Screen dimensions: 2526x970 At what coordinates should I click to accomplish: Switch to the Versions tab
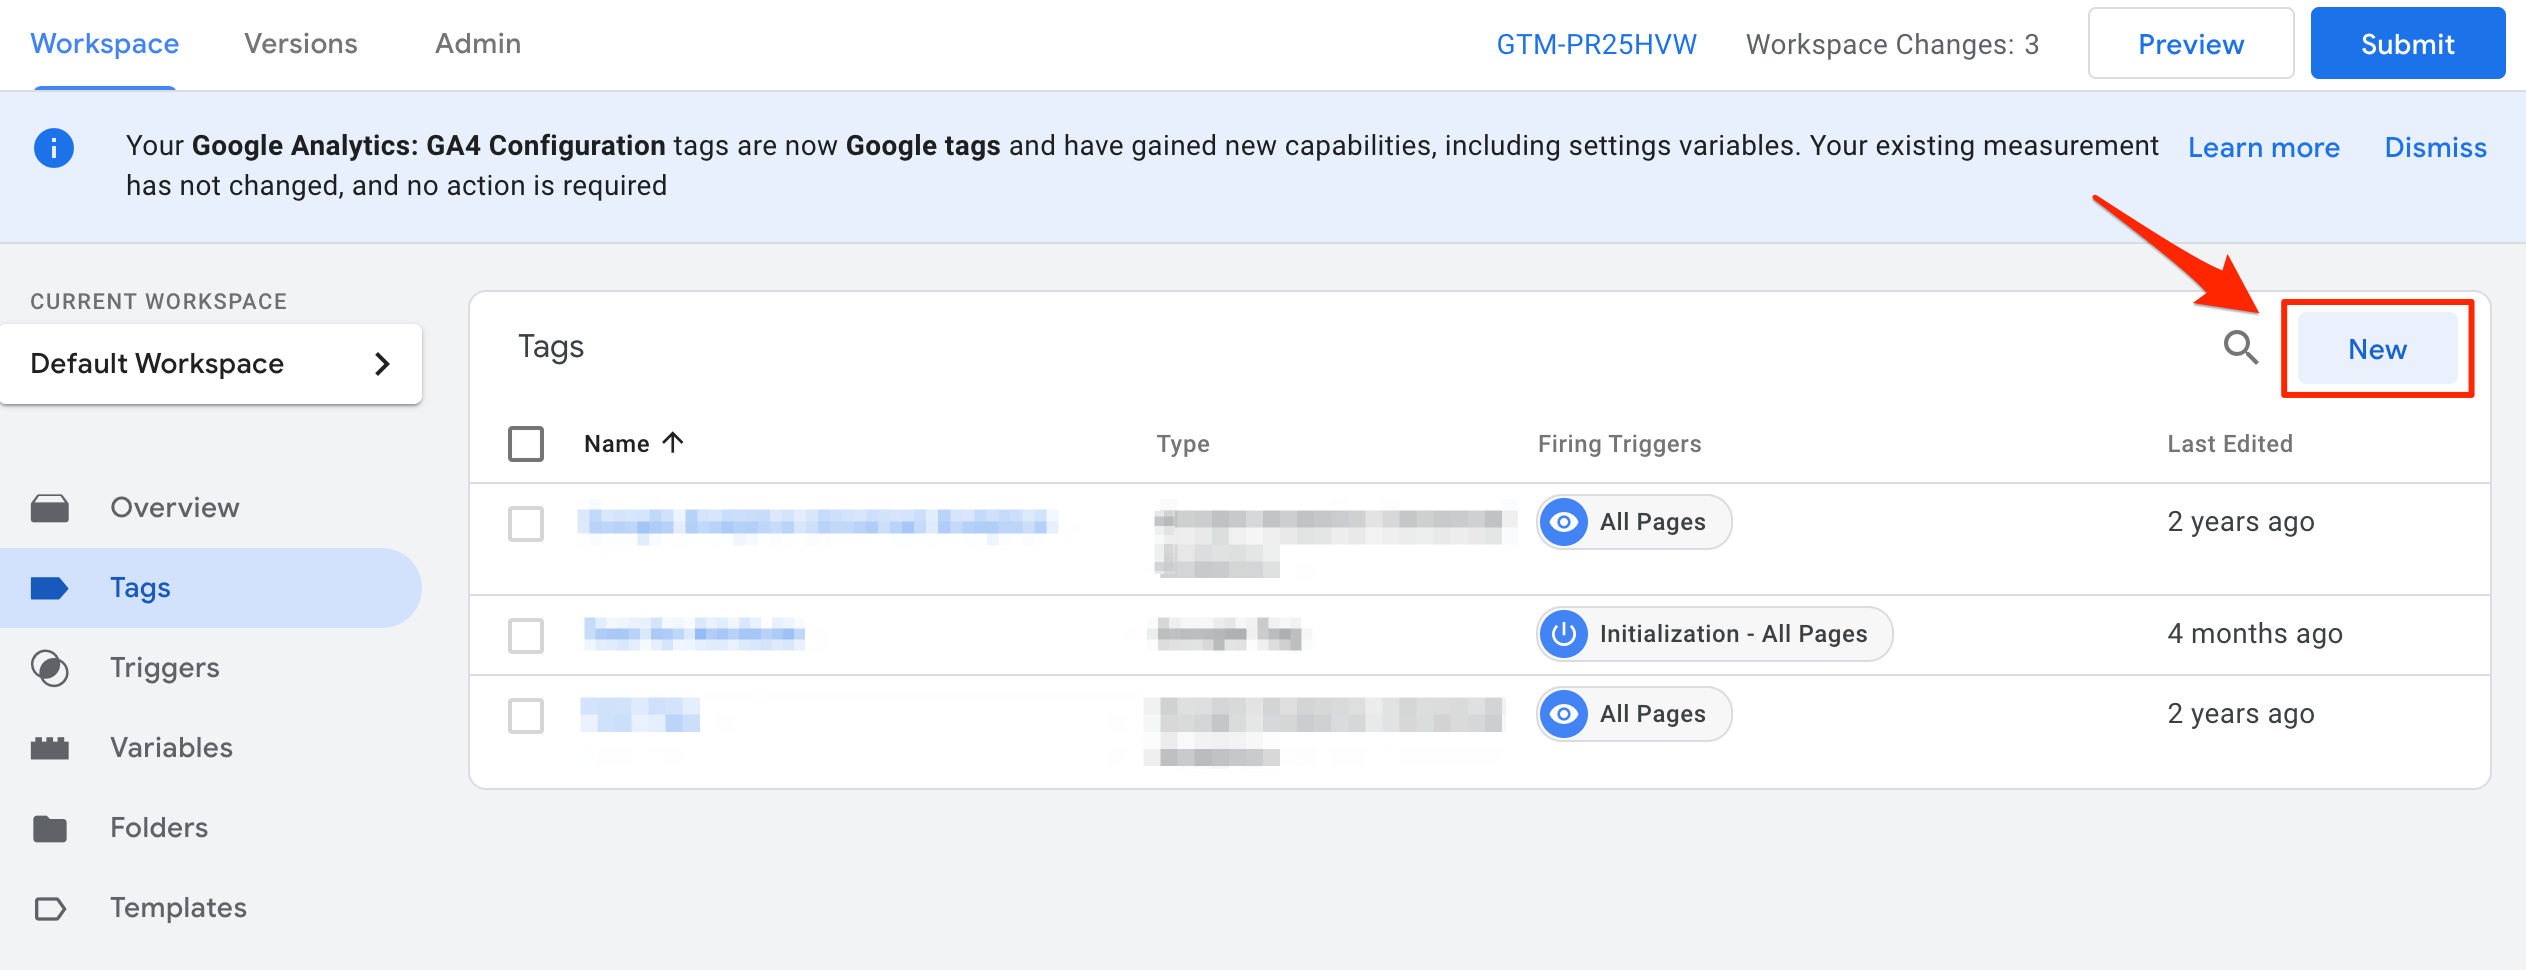click(x=301, y=44)
